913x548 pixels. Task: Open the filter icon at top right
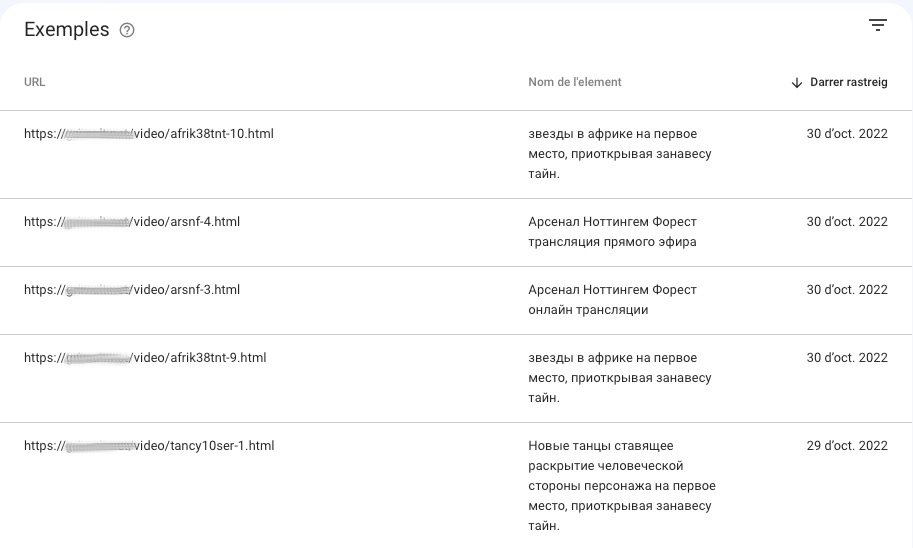[x=878, y=26]
